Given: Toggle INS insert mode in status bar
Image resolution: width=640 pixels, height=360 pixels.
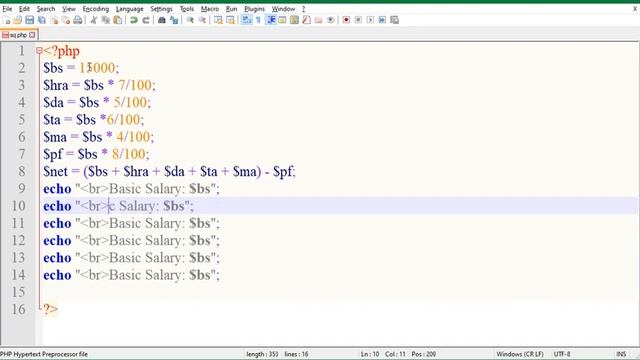Looking at the screenshot, I should click(621, 354).
